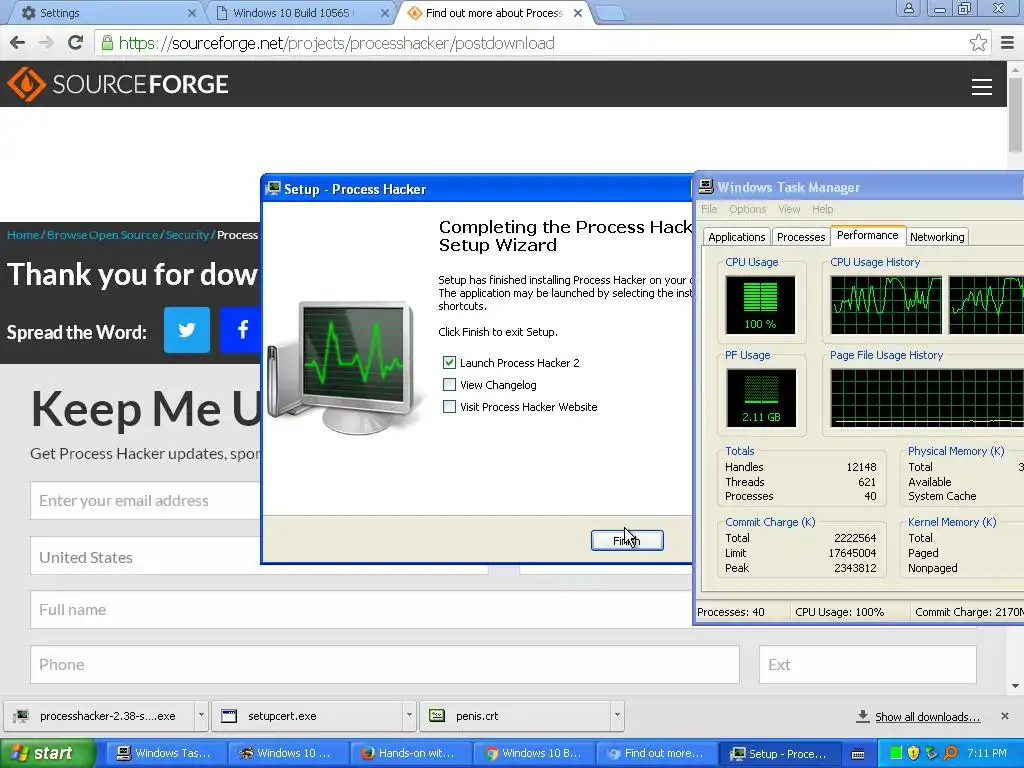The image size is (1024, 768).
Task: Open a new browser tab
Action: coord(611,13)
